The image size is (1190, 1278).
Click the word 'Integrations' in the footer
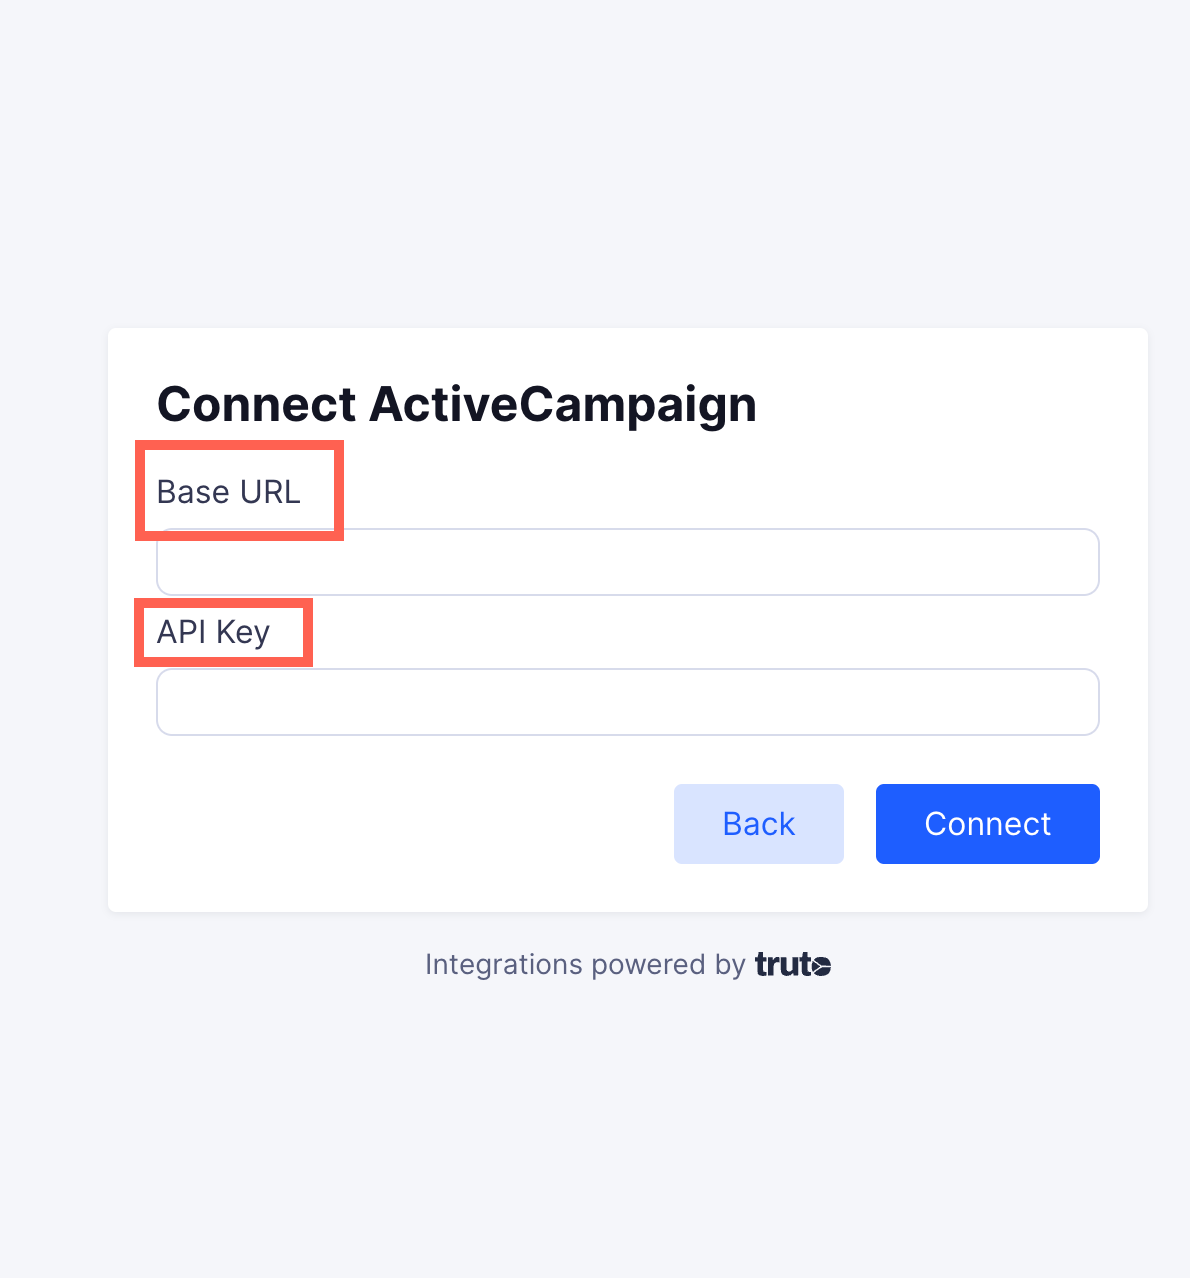coord(504,965)
